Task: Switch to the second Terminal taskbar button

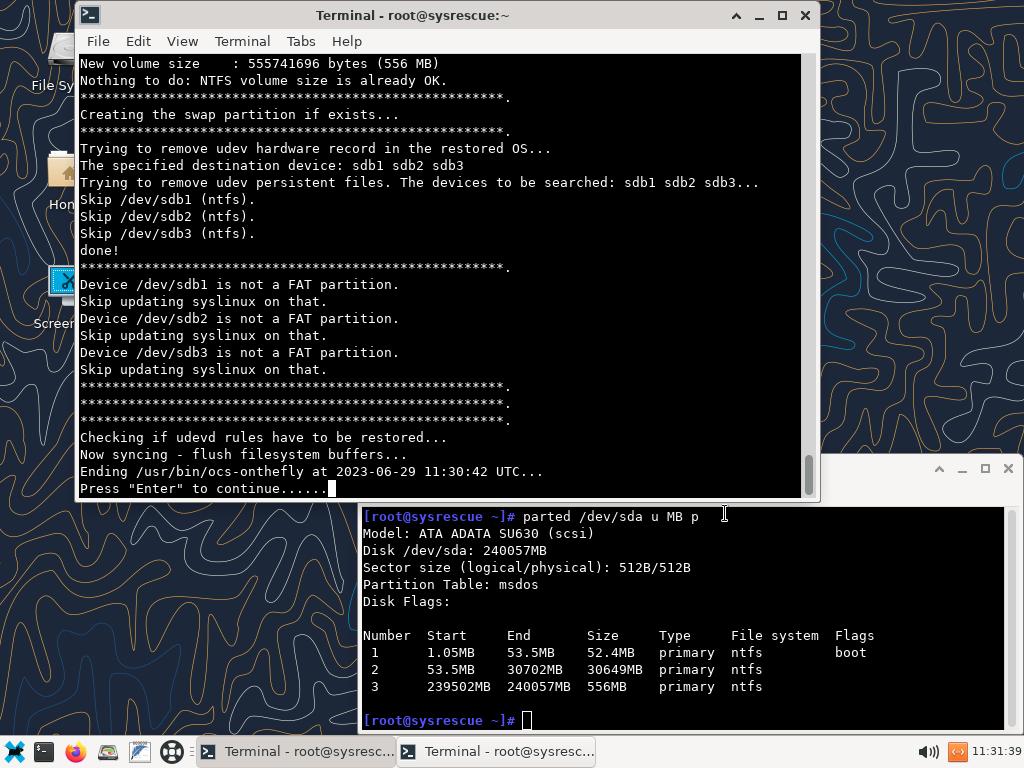Action: tap(497, 752)
